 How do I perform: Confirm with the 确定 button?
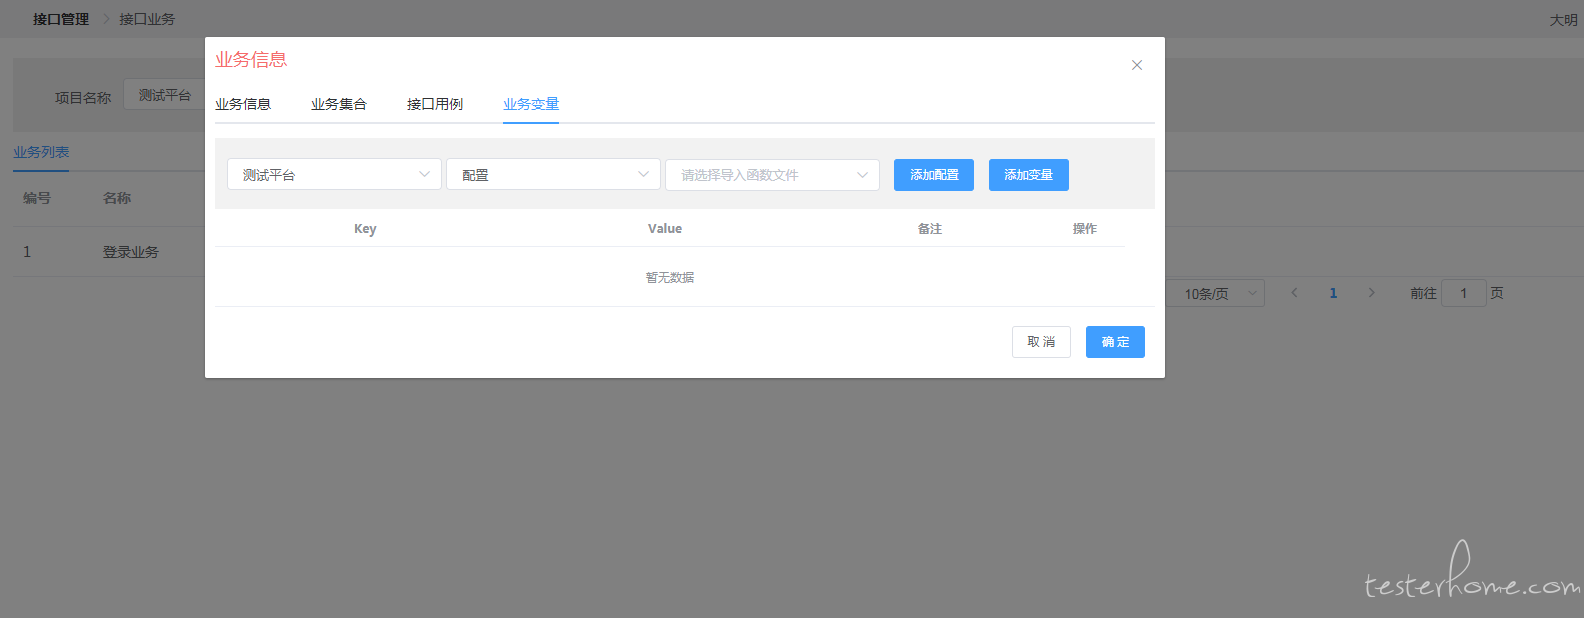tap(1115, 342)
